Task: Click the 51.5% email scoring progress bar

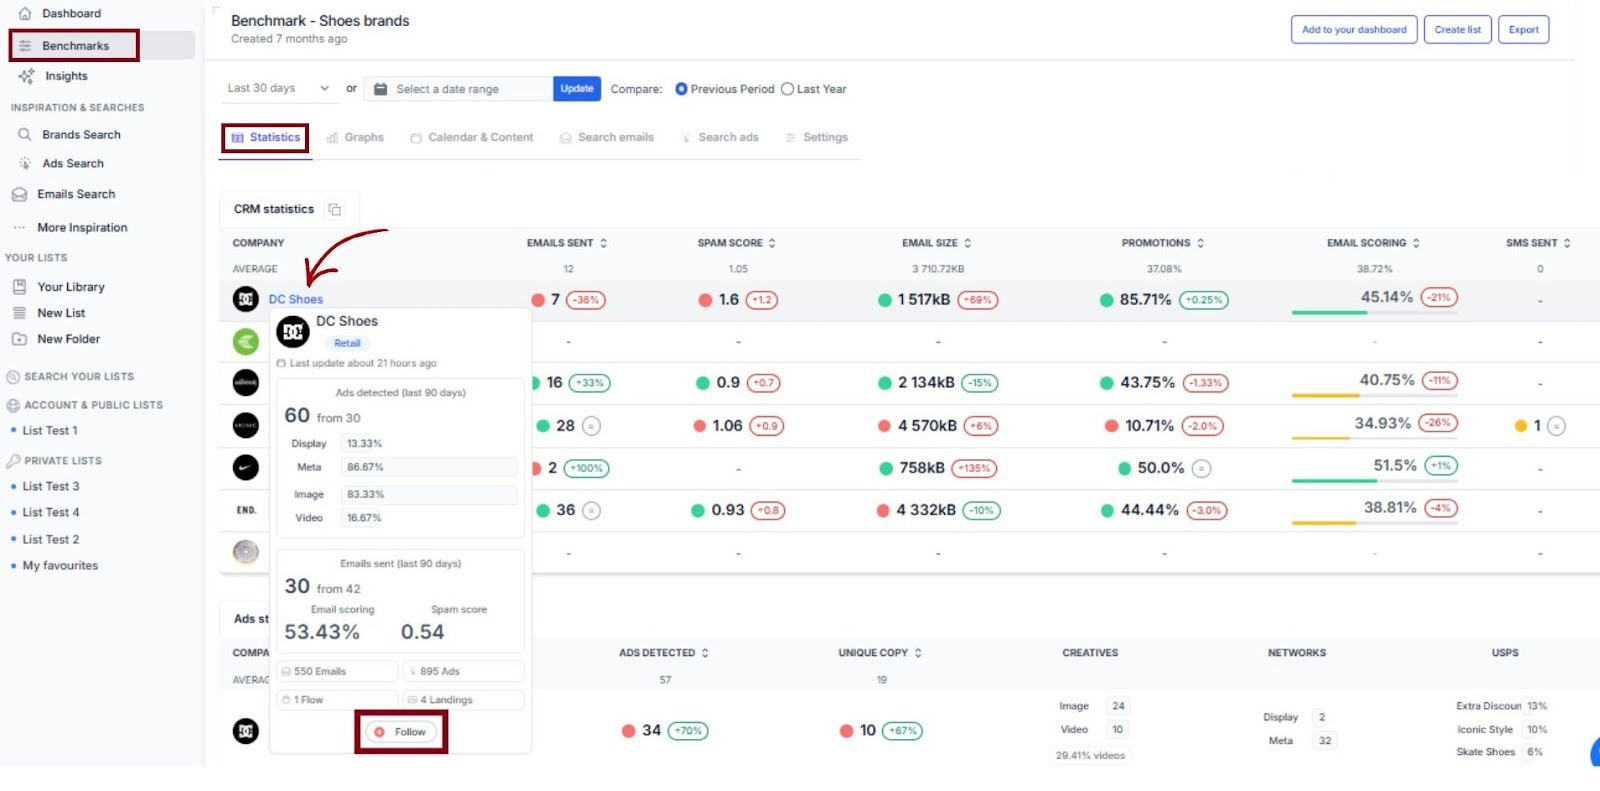Action: [x=1374, y=481]
